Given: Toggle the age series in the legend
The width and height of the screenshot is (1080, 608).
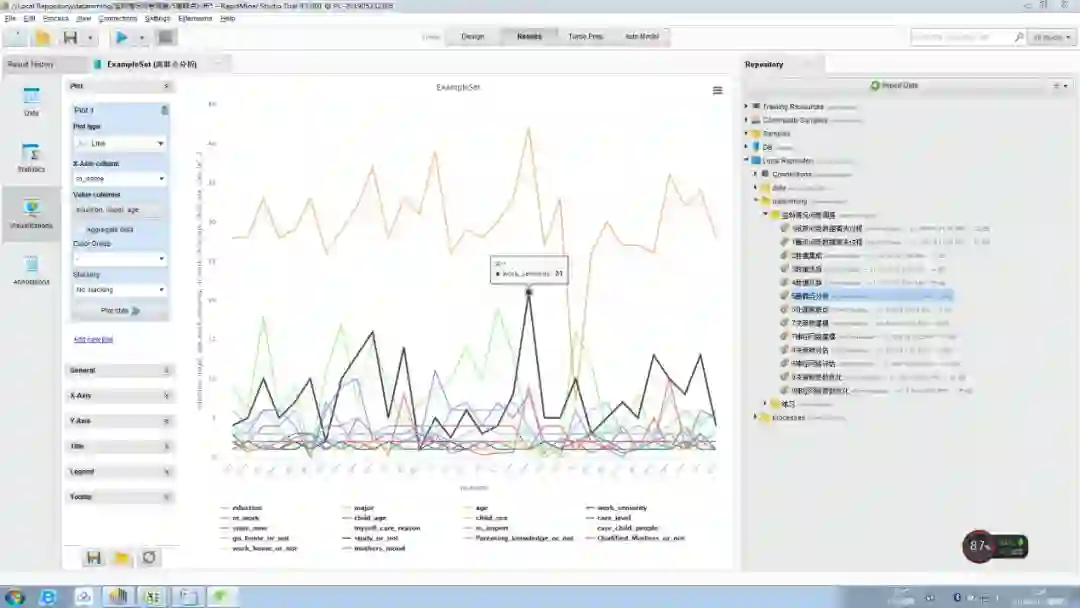Looking at the screenshot, I should click(x=476, y=507).
